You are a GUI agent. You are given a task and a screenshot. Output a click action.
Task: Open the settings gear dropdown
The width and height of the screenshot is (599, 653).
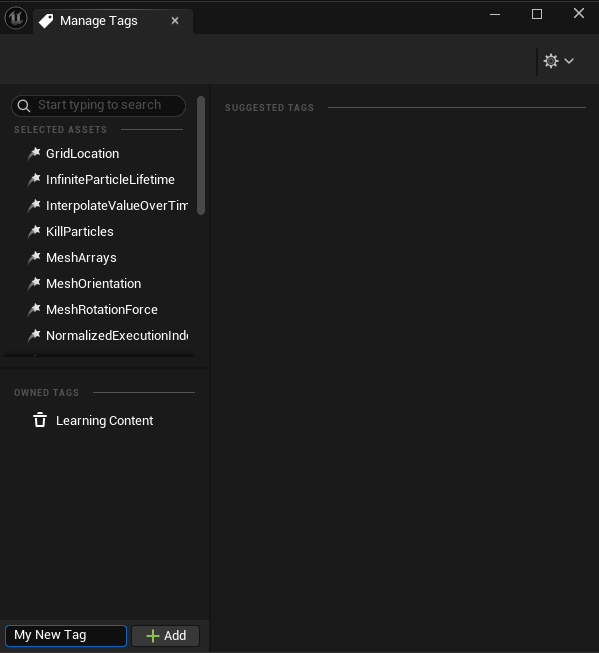coord(559,61)
